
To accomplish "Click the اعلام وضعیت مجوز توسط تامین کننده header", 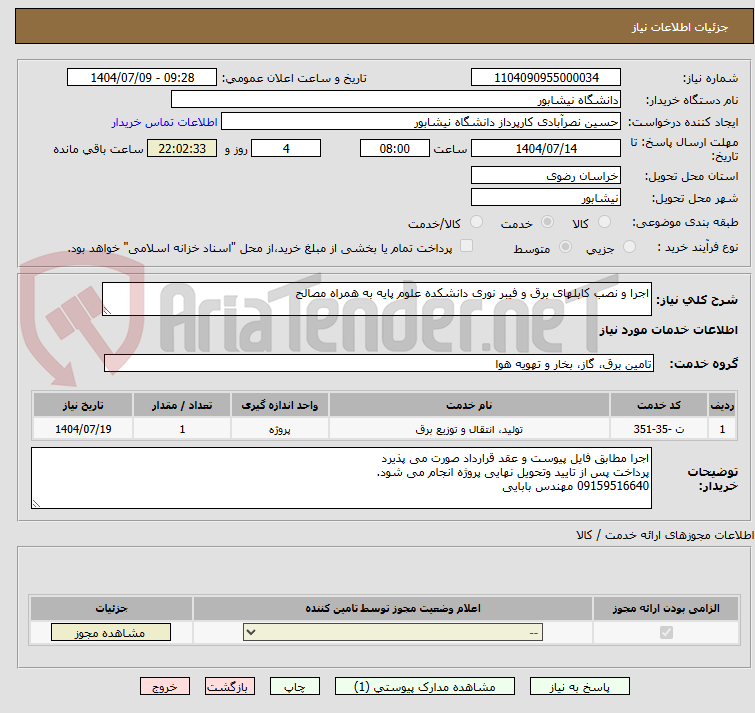I will pyautogui.click(x=393, y=609).
